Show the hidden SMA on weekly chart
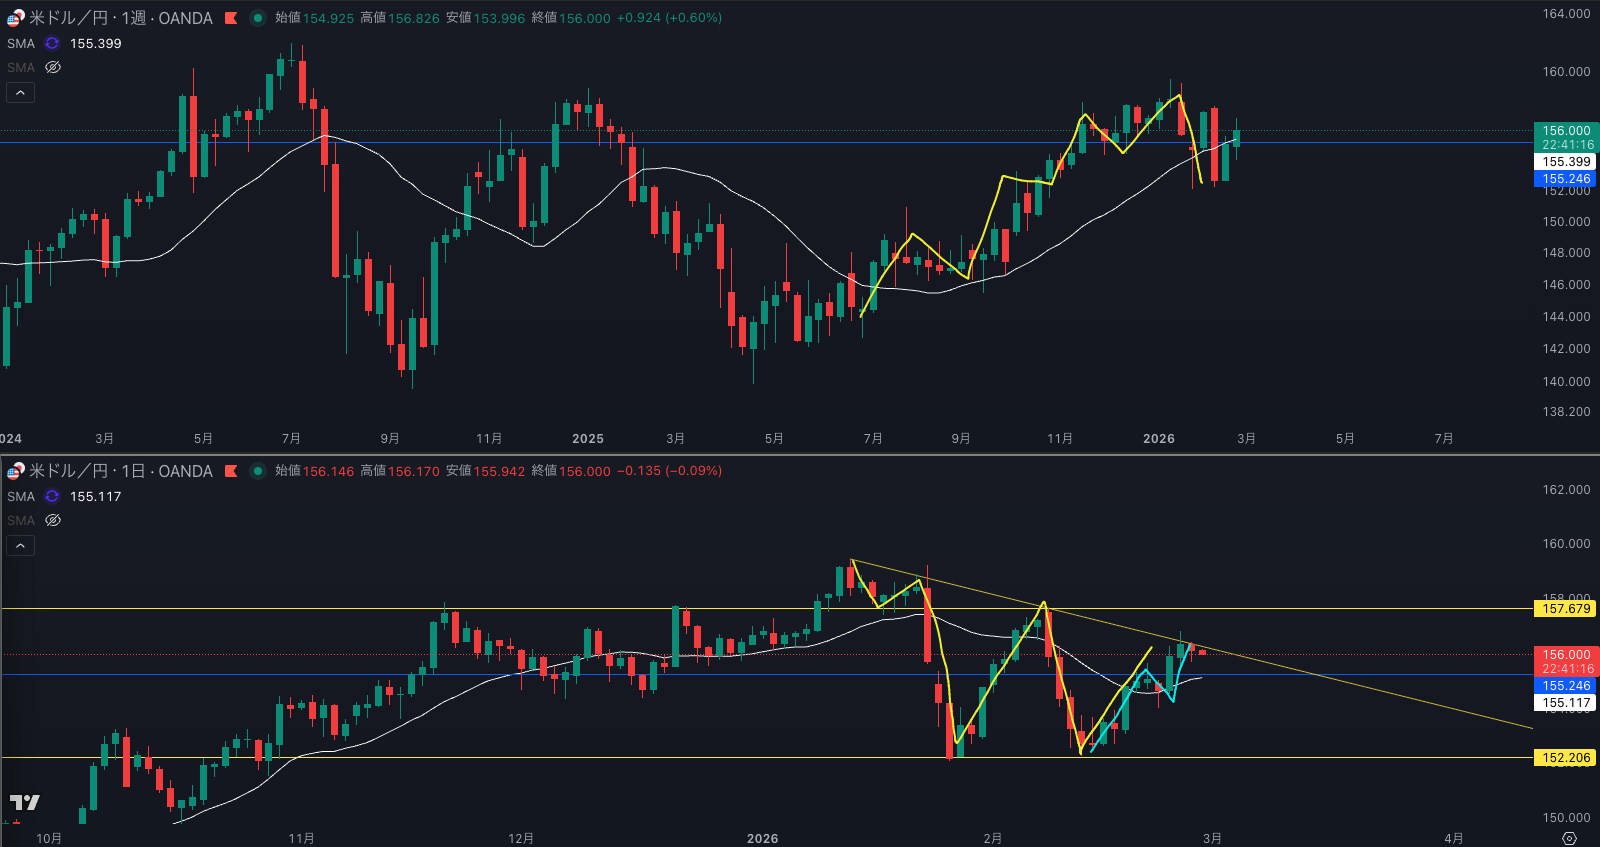Image resolution: width=1600 pixels, height=847 pixels. 53,67
